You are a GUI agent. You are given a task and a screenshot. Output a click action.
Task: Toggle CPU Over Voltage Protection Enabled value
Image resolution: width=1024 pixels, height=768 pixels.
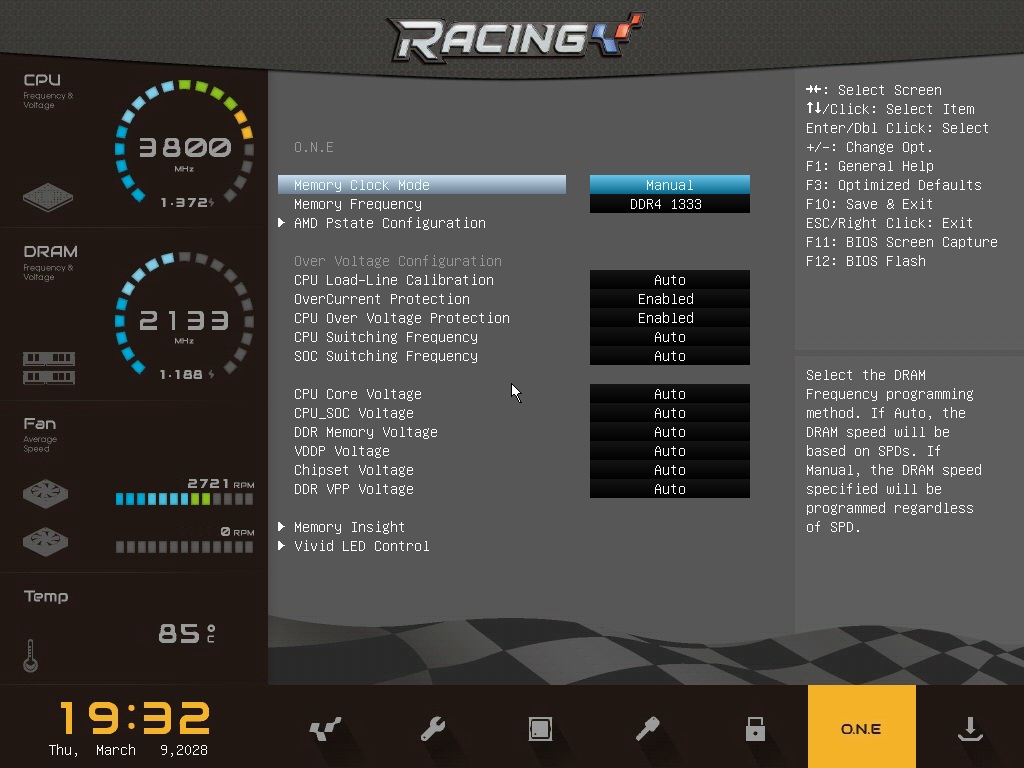tap(669, 318)
